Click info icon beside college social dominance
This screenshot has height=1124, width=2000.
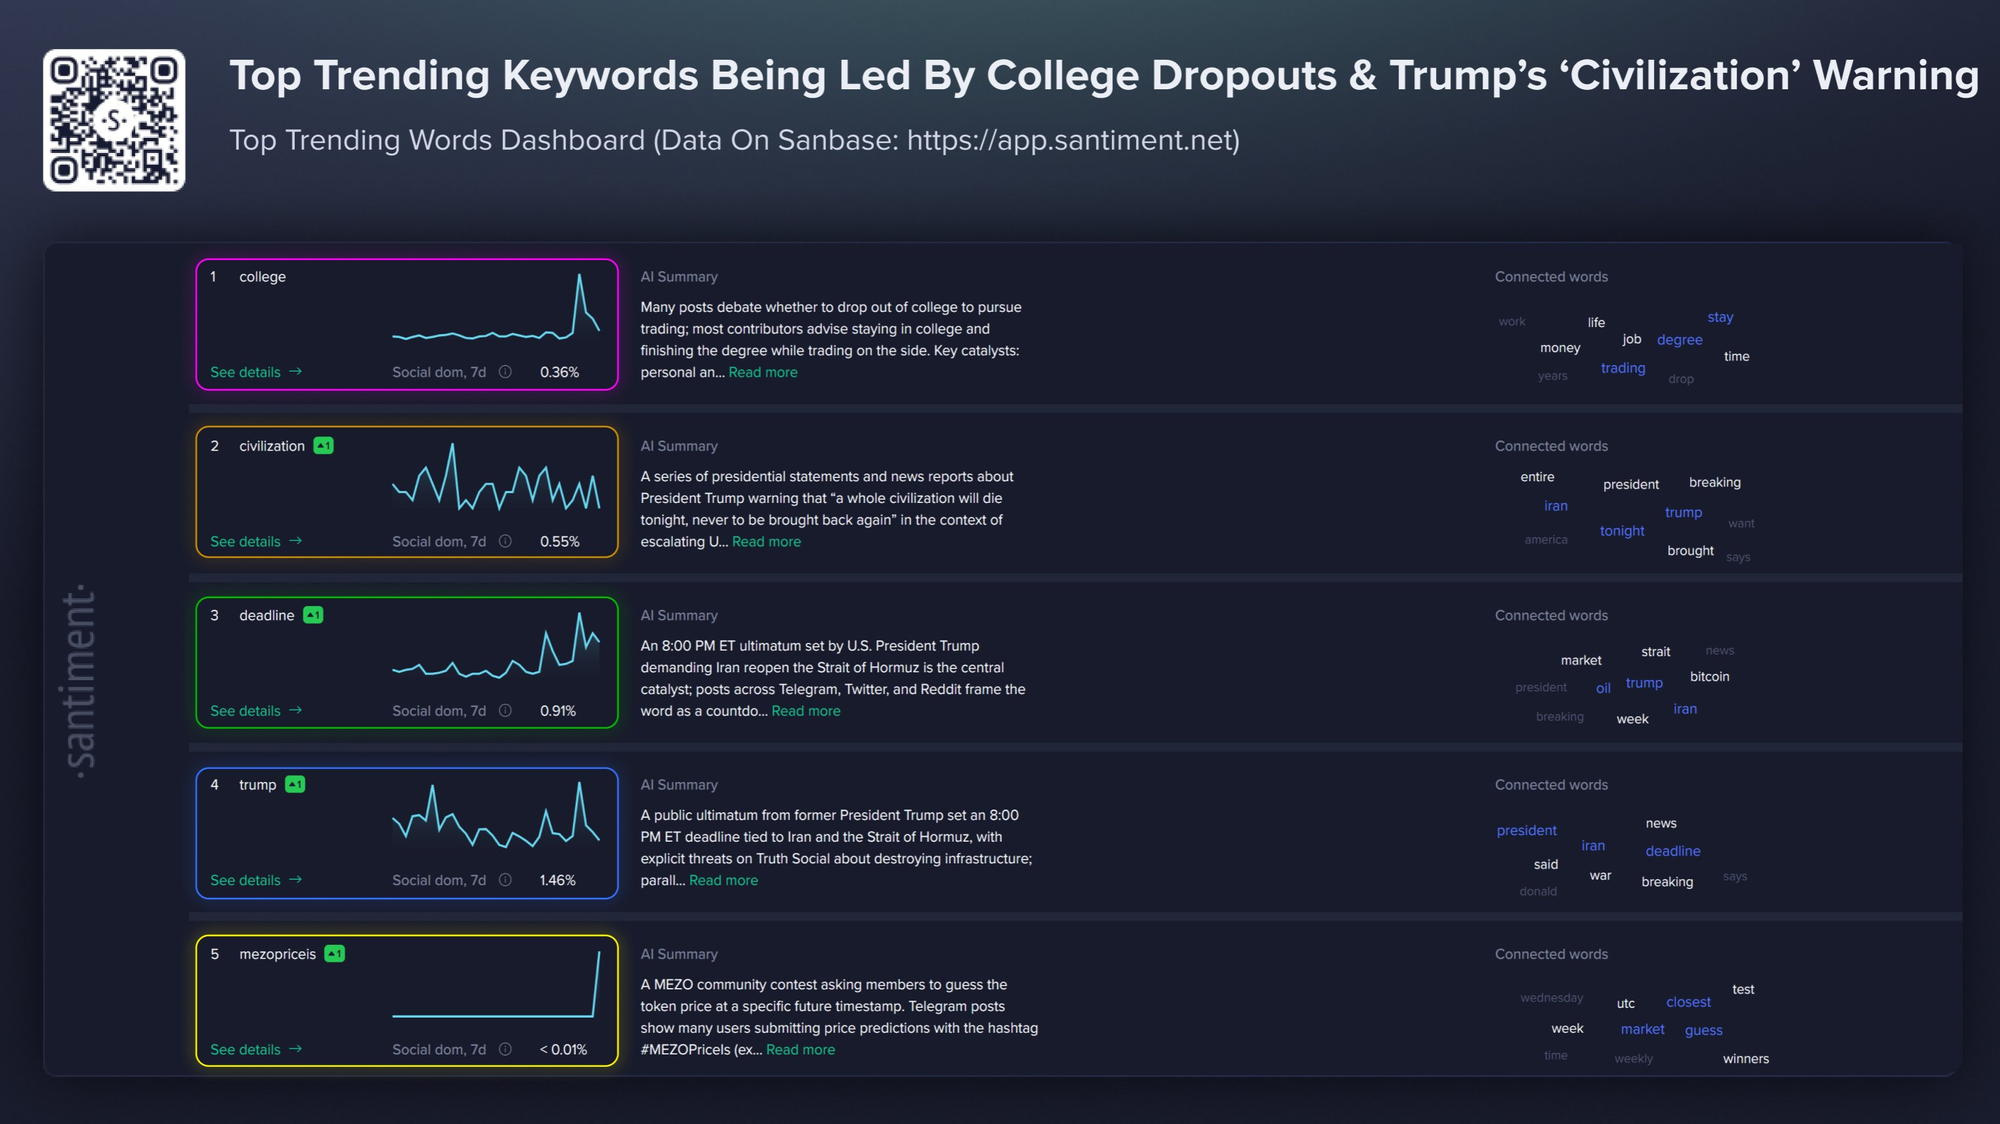(x=506, y=372)
